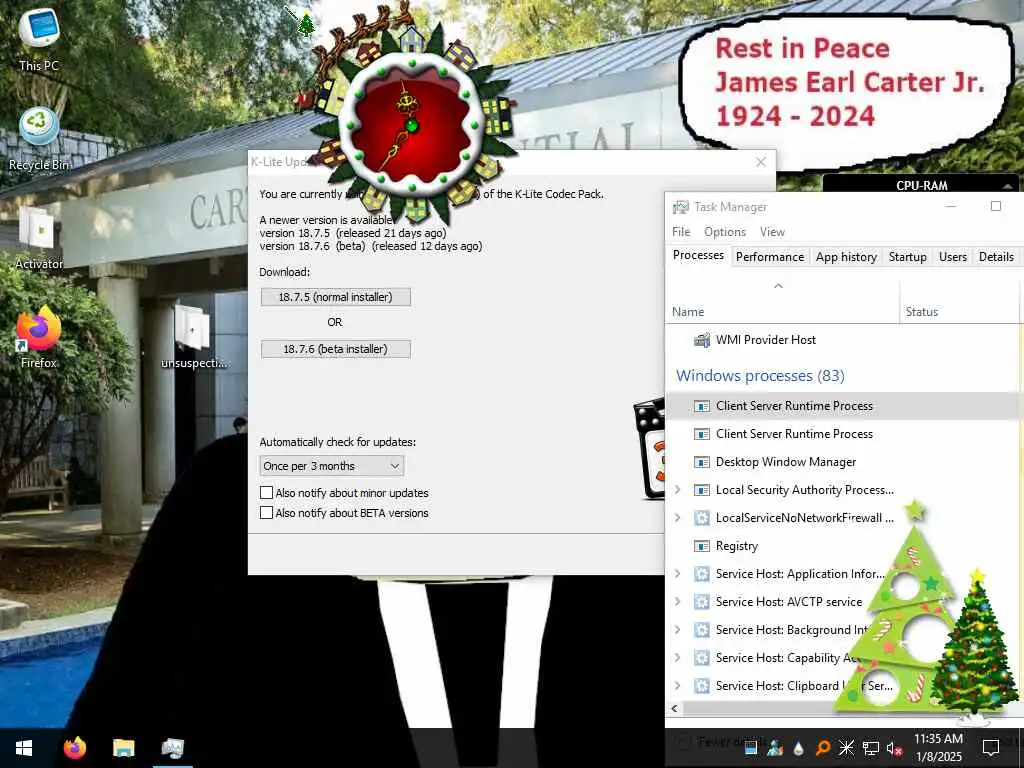Click Windows processes (83) group header

click(x=760, y=376)
